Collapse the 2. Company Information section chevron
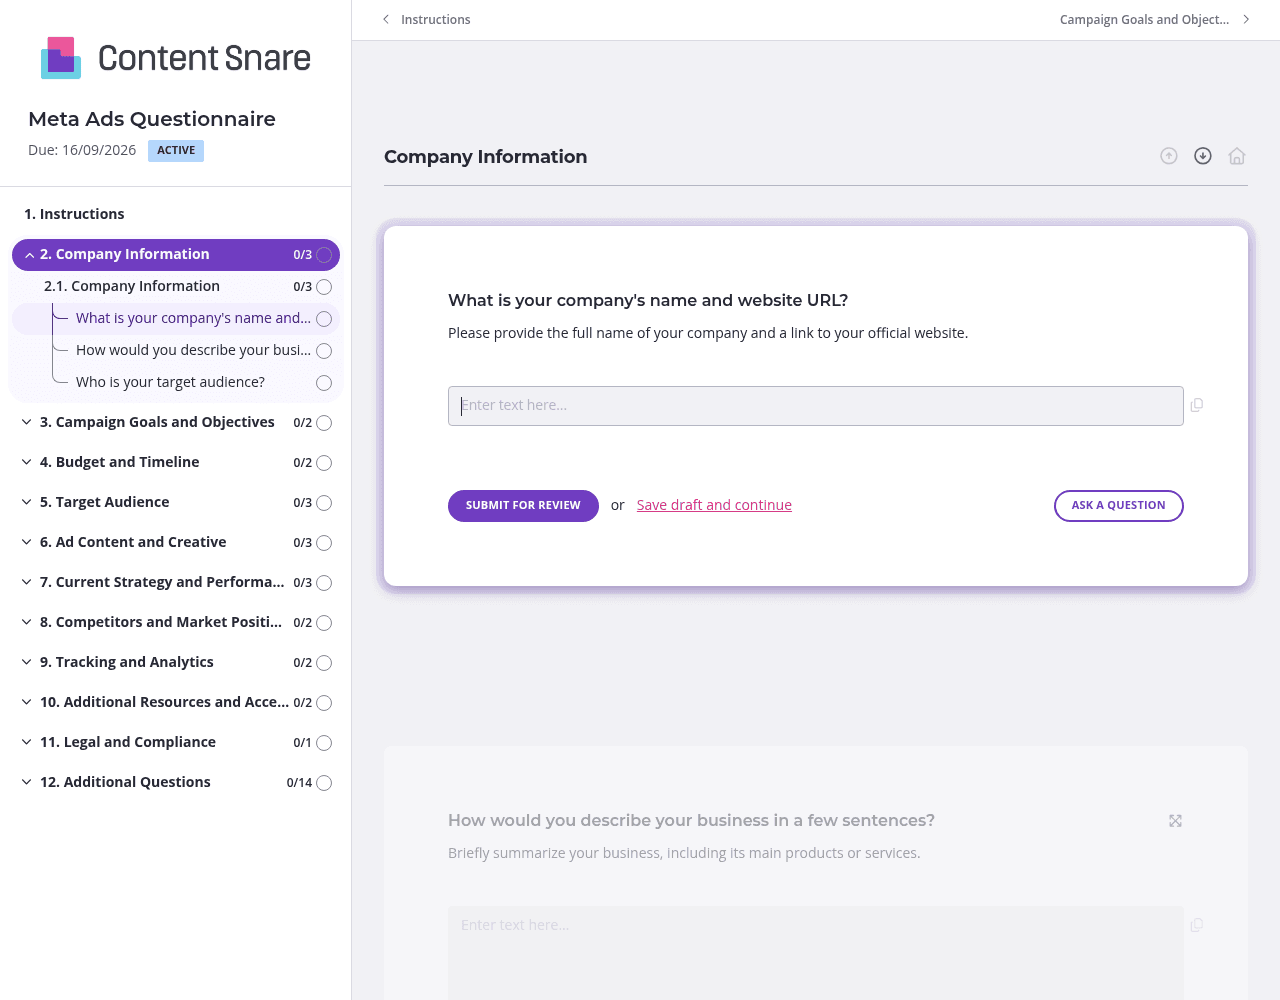This screenshot has height=1000, width=1280. (x=29, y=255)
